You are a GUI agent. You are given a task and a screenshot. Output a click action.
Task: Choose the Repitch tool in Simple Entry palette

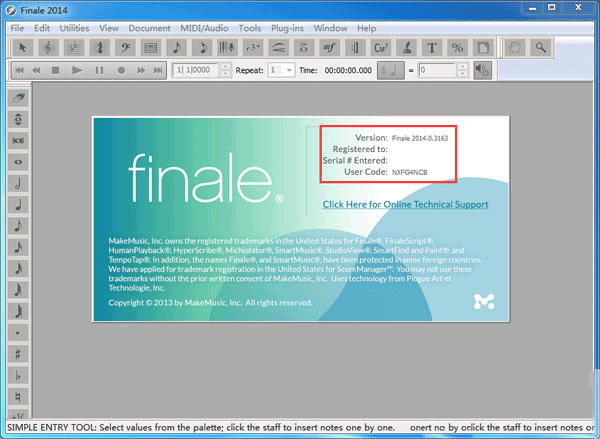(18, 119)
